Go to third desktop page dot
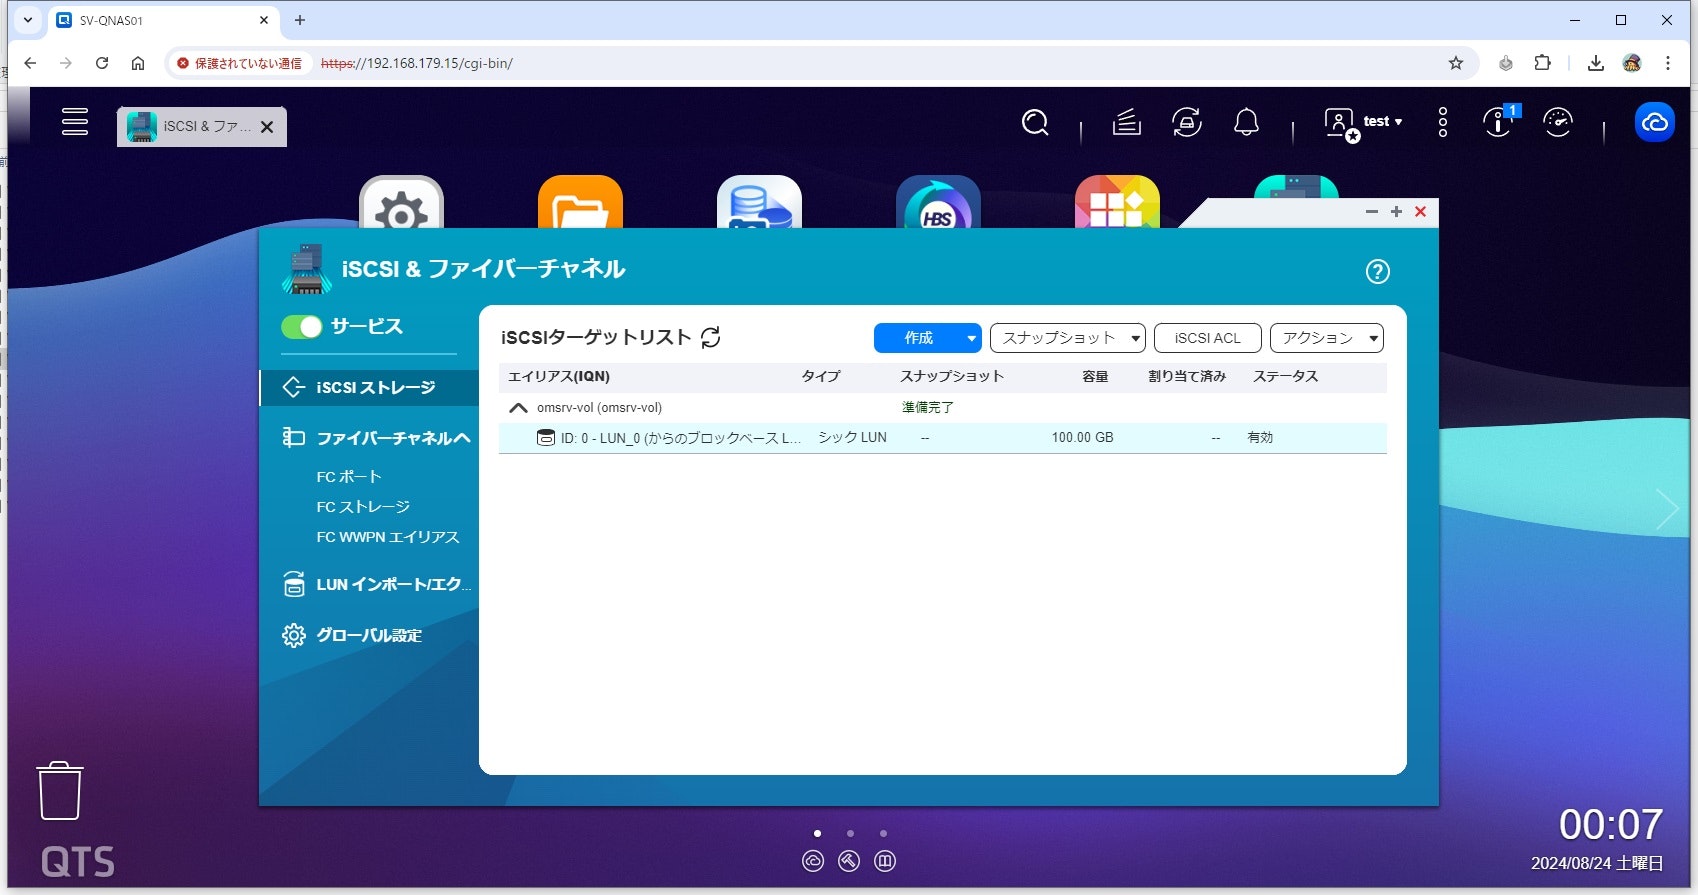1698x895 pixels. click(x=883, y=833)
